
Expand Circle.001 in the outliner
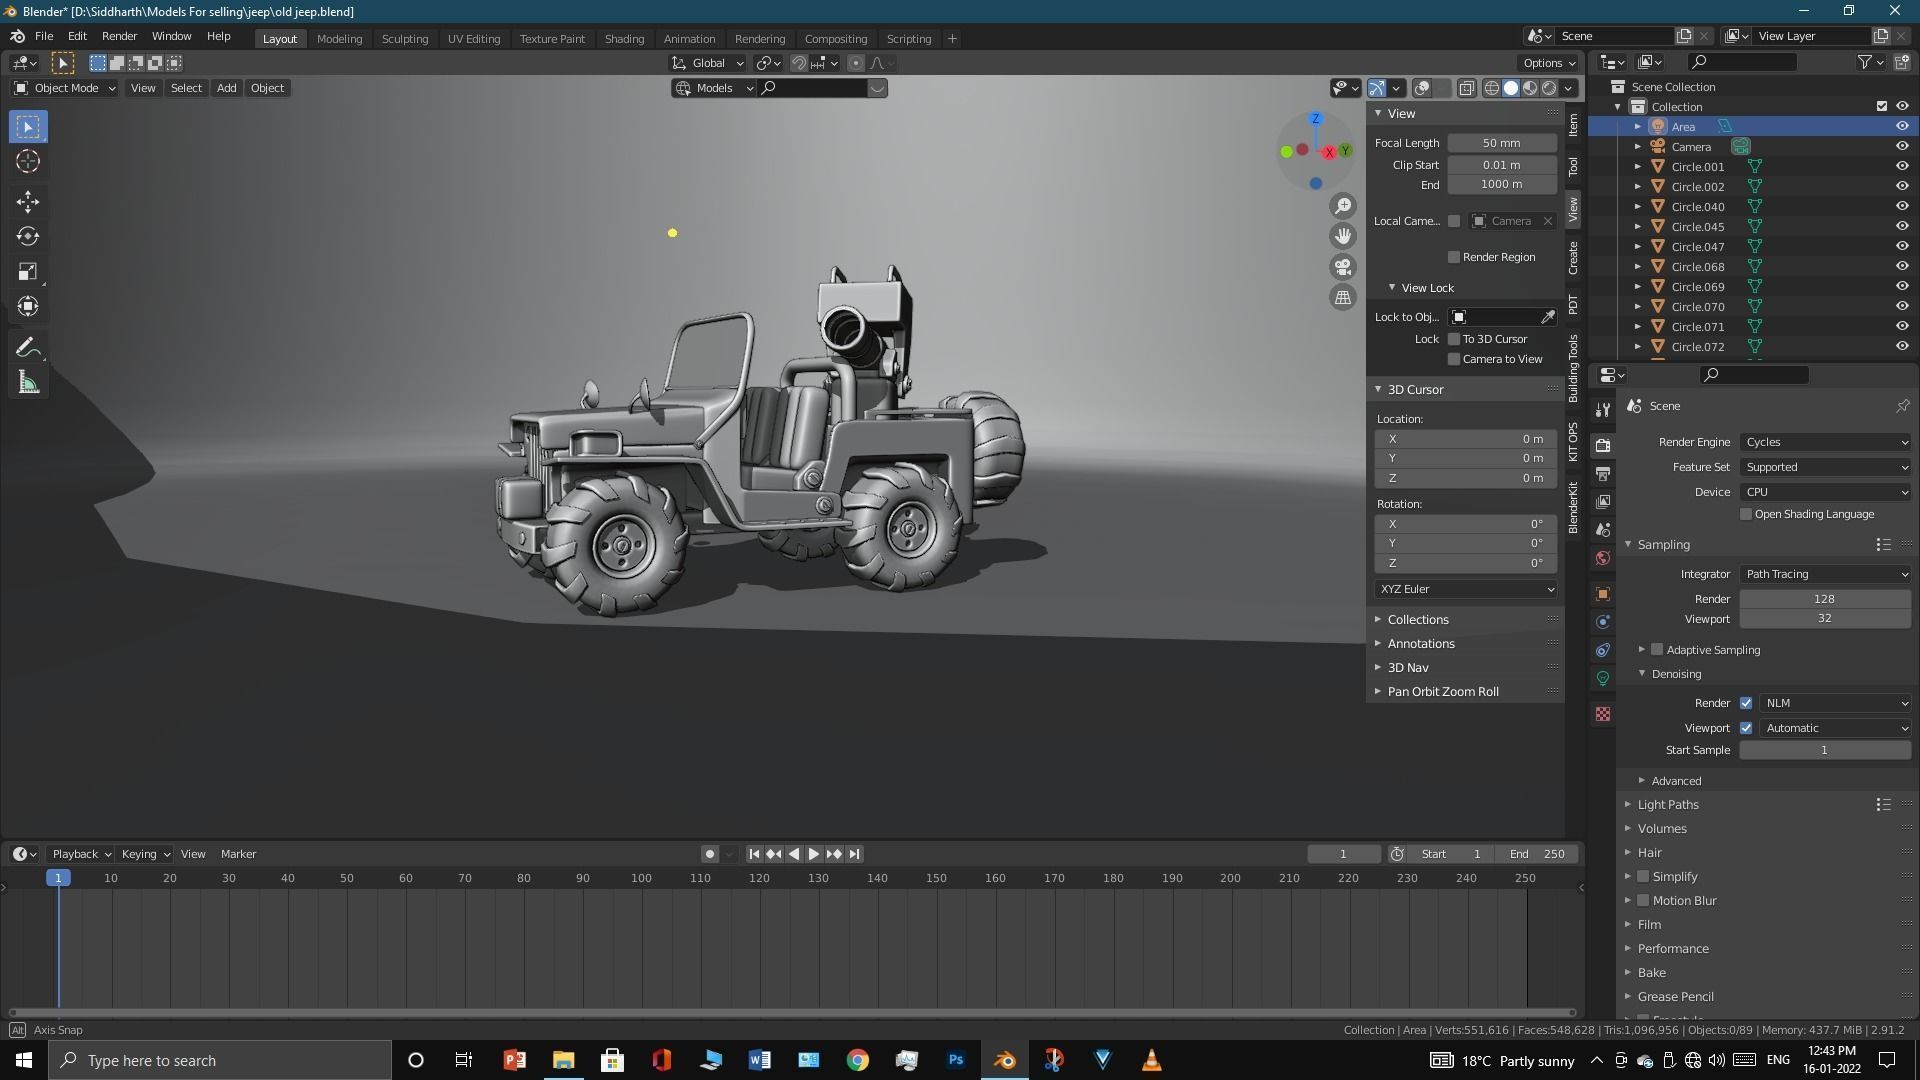click(1638, 167)
